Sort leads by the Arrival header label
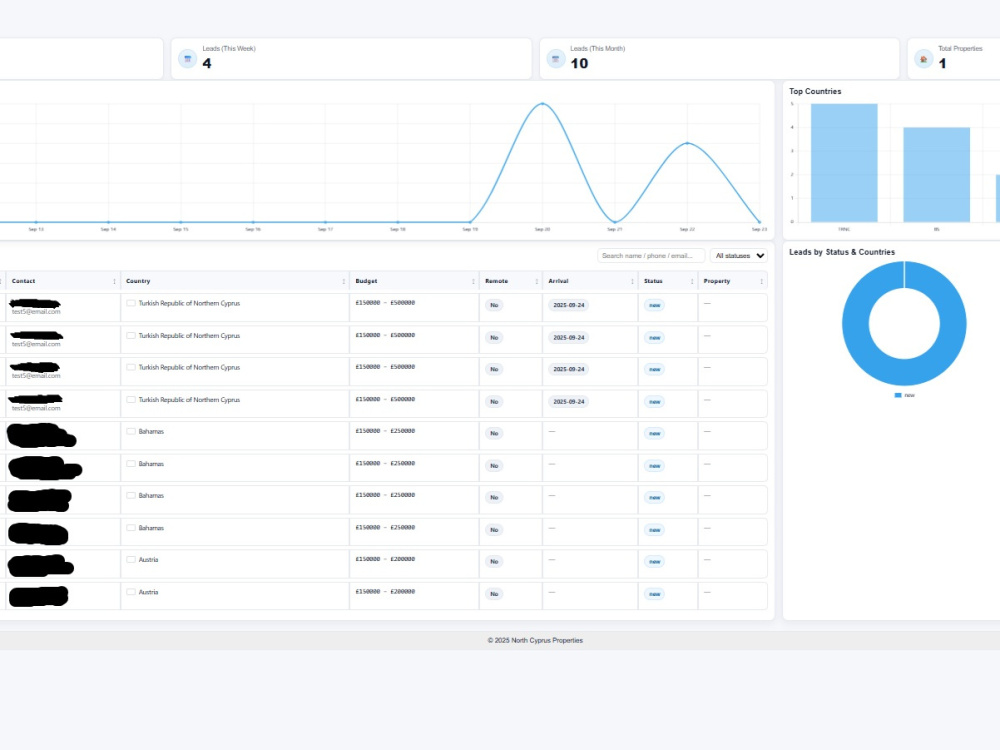The image size is (1000, 750). tap(558, 281)
